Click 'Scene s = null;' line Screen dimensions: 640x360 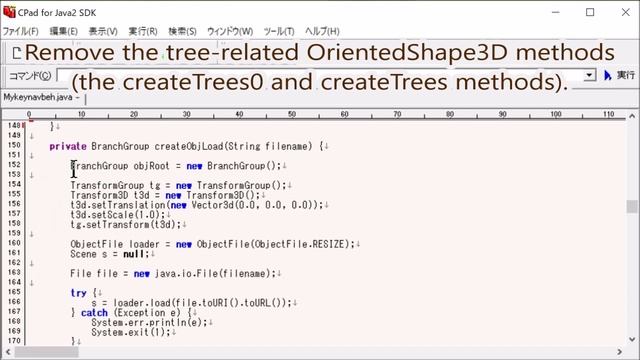(x=110, y=254)
